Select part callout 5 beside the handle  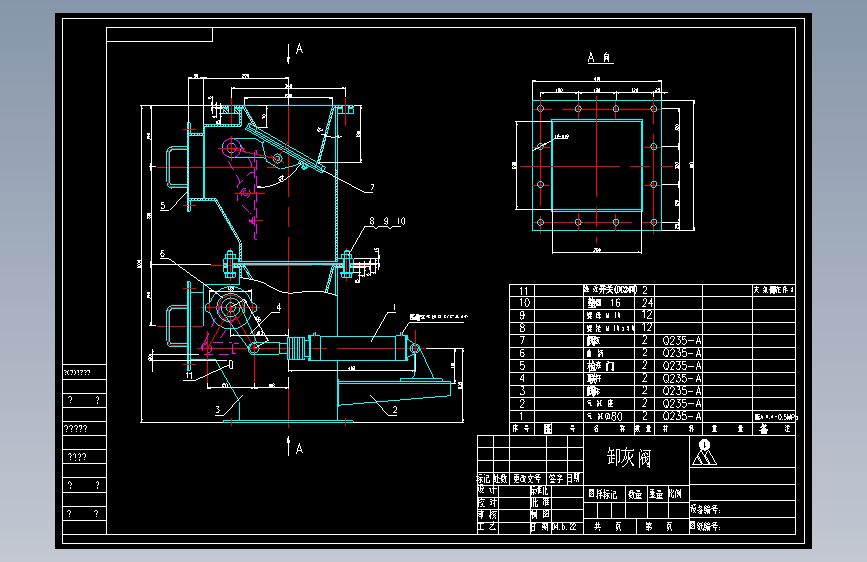click(x=163, y=206)
